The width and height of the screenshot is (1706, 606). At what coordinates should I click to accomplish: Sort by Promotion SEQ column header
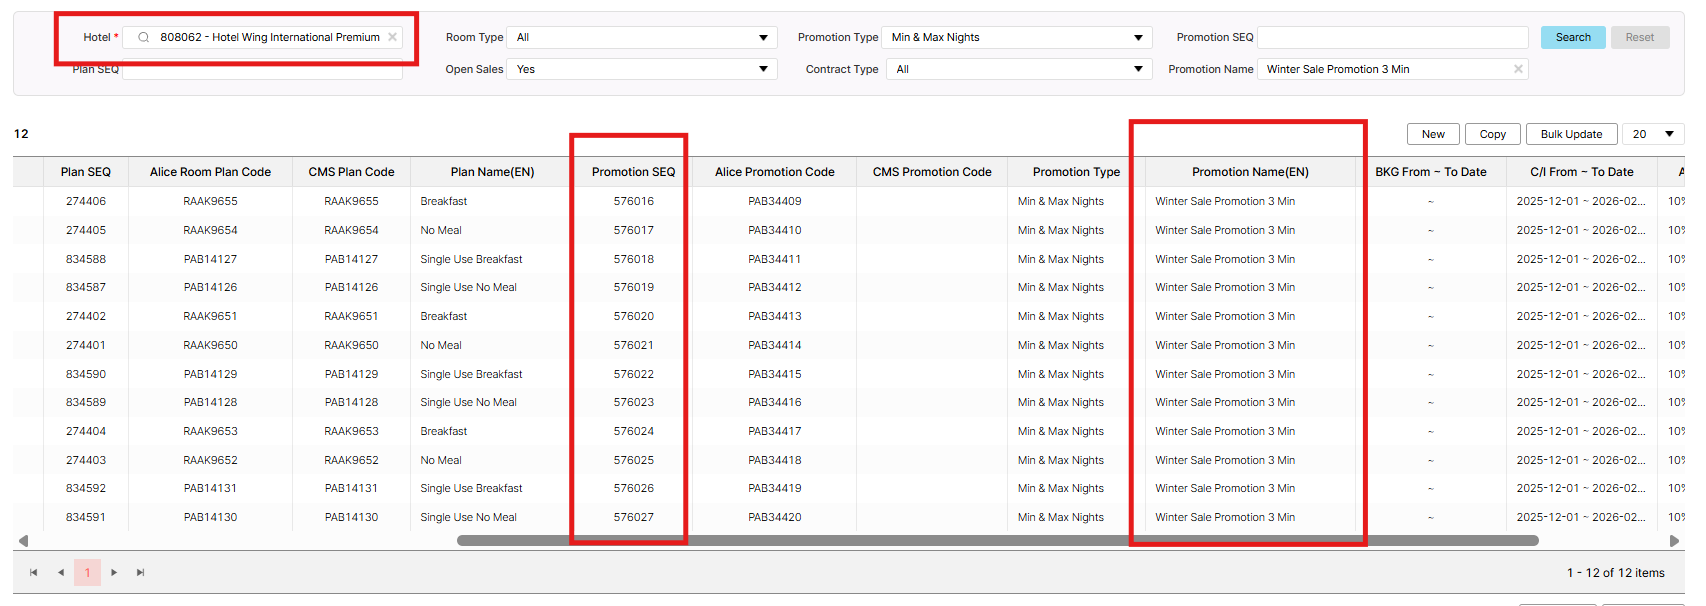633,172
